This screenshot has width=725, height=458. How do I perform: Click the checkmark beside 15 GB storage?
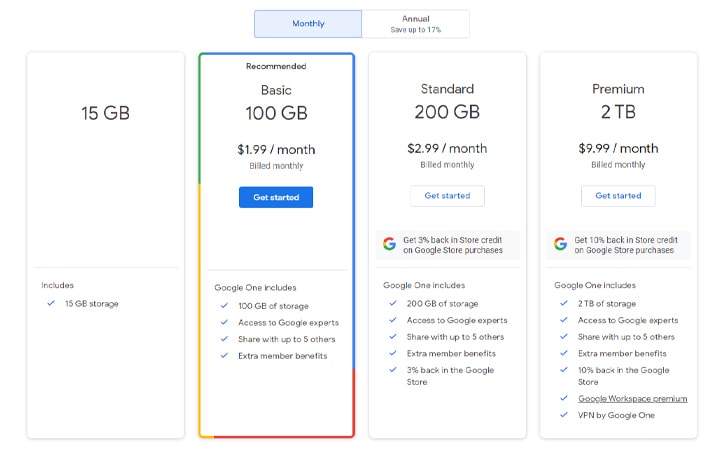(51, 303)
